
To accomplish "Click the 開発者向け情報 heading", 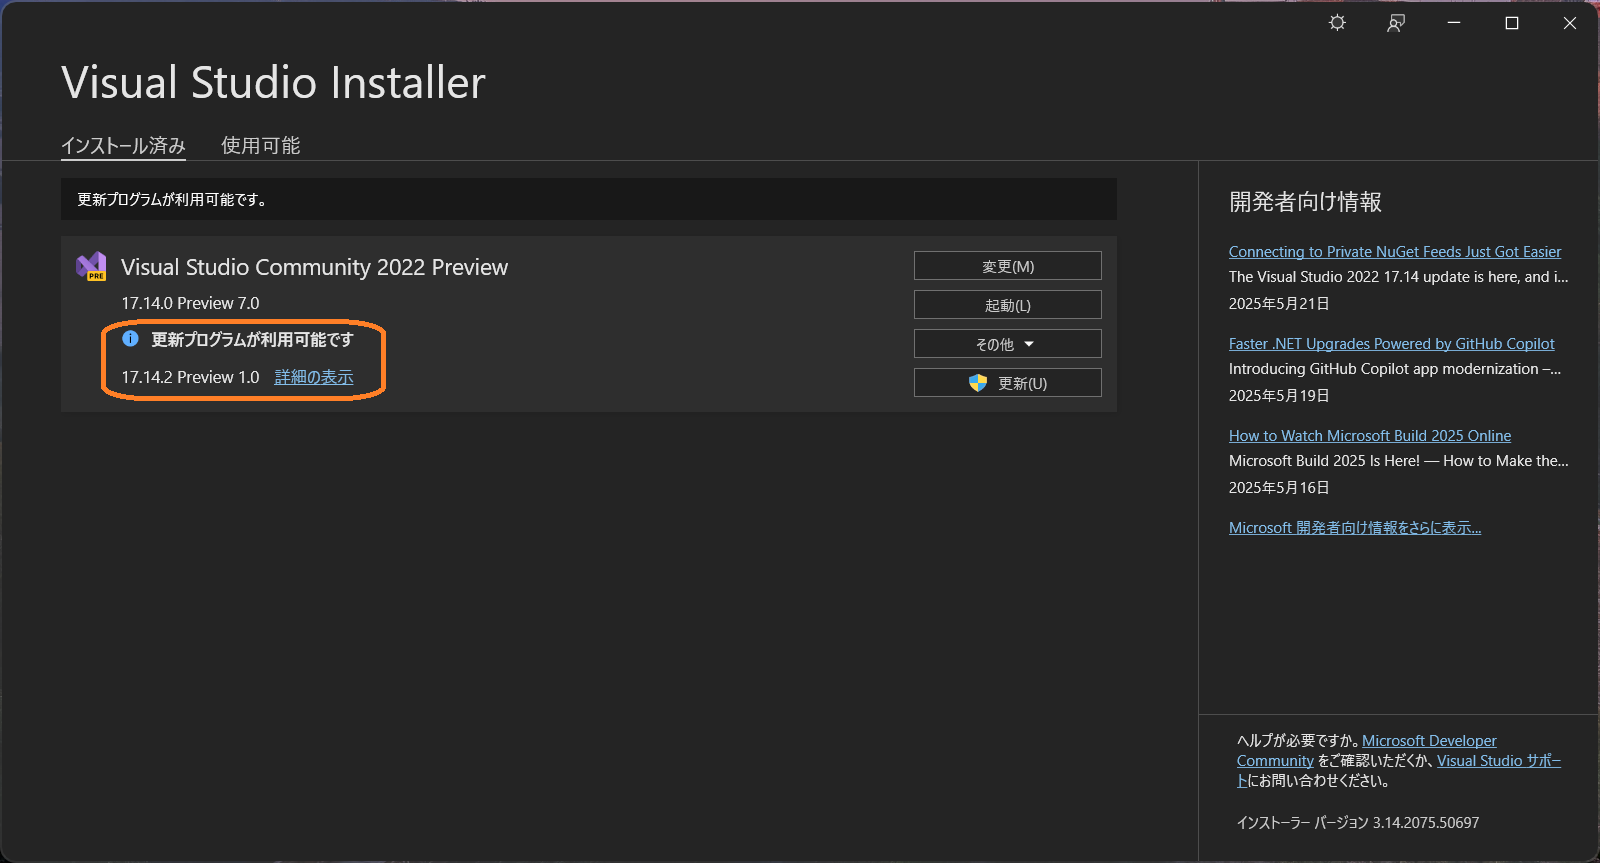I will [1305, 202].
